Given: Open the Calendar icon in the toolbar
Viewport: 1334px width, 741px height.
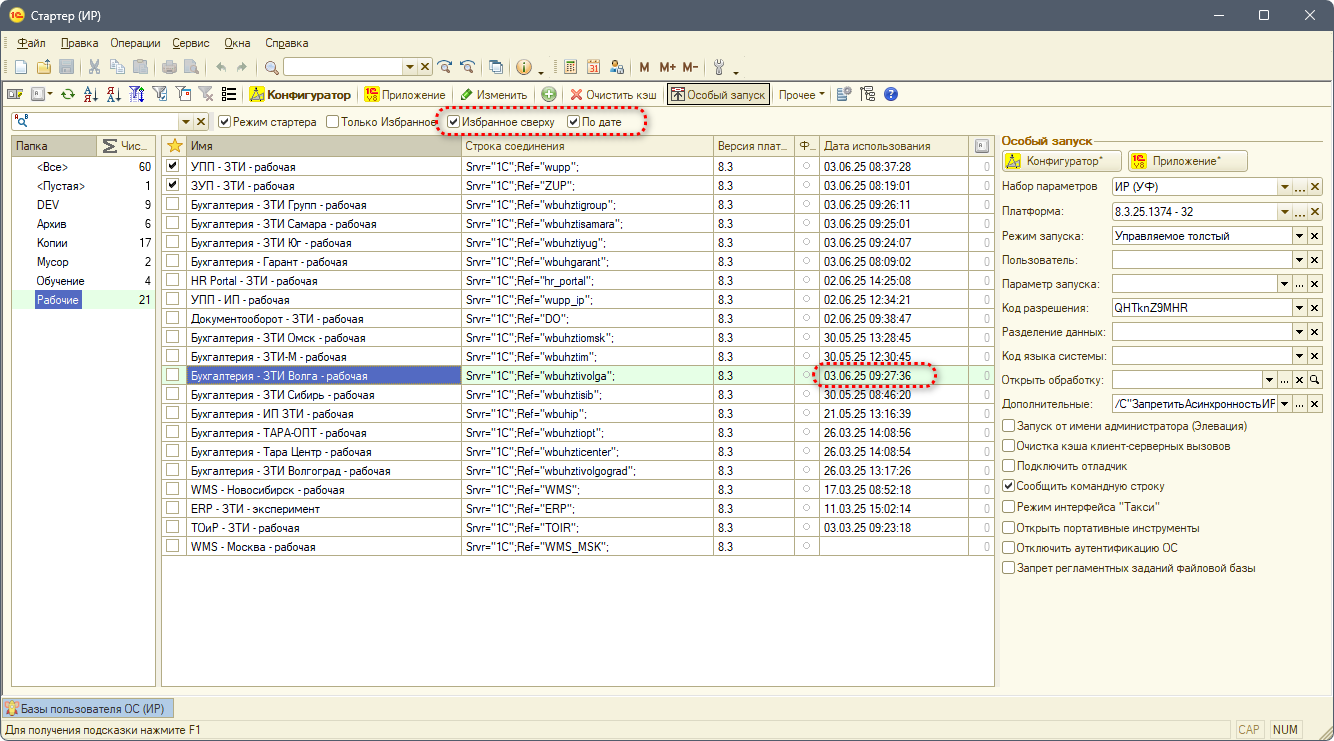Looking at the screenshot, I should pos(594,67).
